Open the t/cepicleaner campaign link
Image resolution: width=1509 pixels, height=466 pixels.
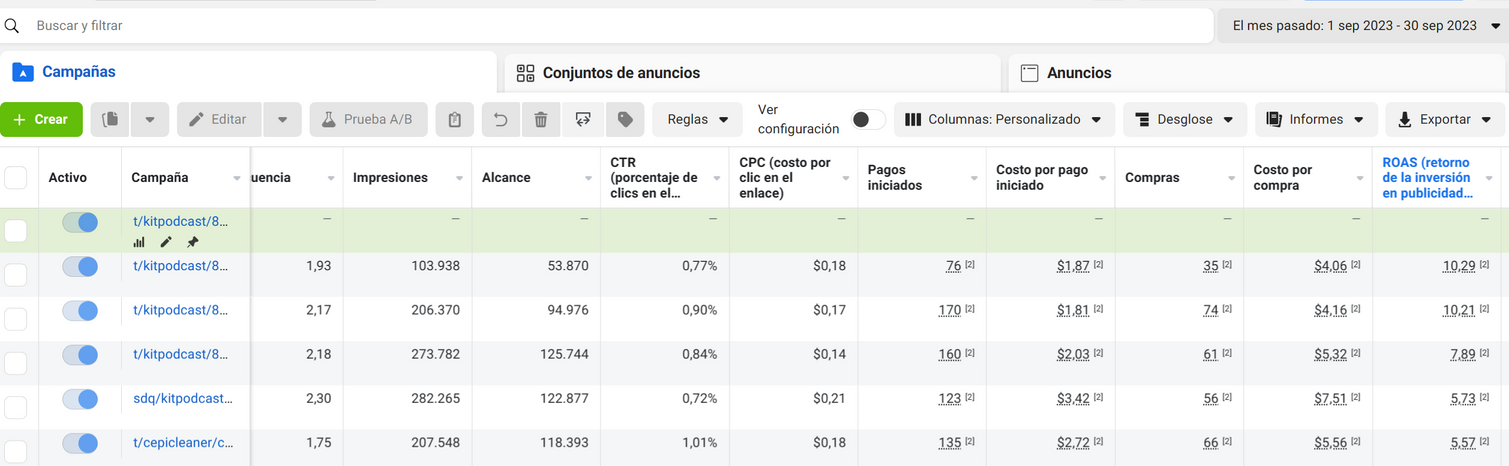click(x=183, y=442)
